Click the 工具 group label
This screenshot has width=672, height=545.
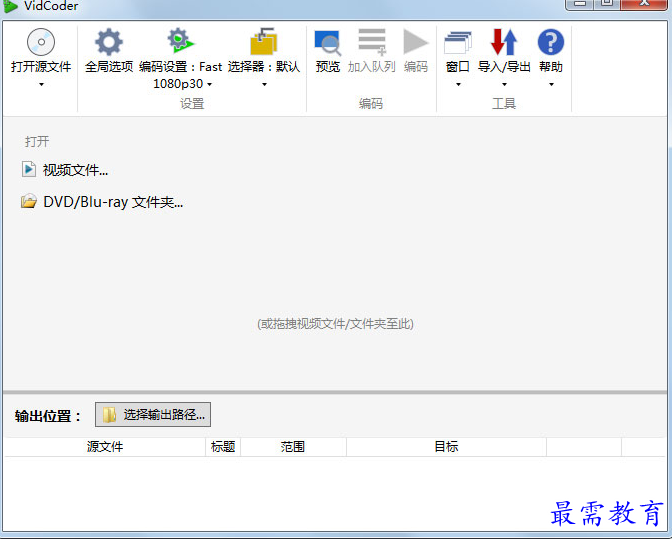[x=504, y=104]
